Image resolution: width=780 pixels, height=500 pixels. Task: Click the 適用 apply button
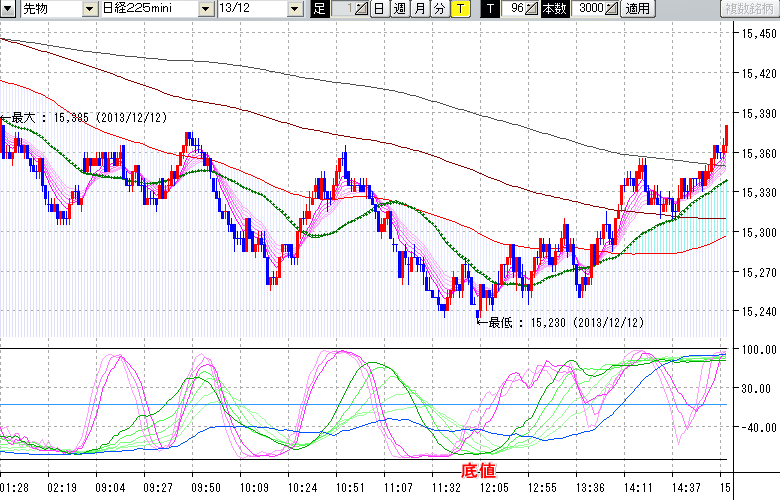point(637,9)
